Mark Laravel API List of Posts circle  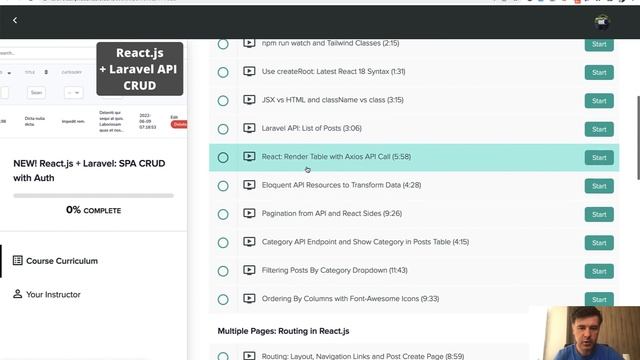click(223, 129)
